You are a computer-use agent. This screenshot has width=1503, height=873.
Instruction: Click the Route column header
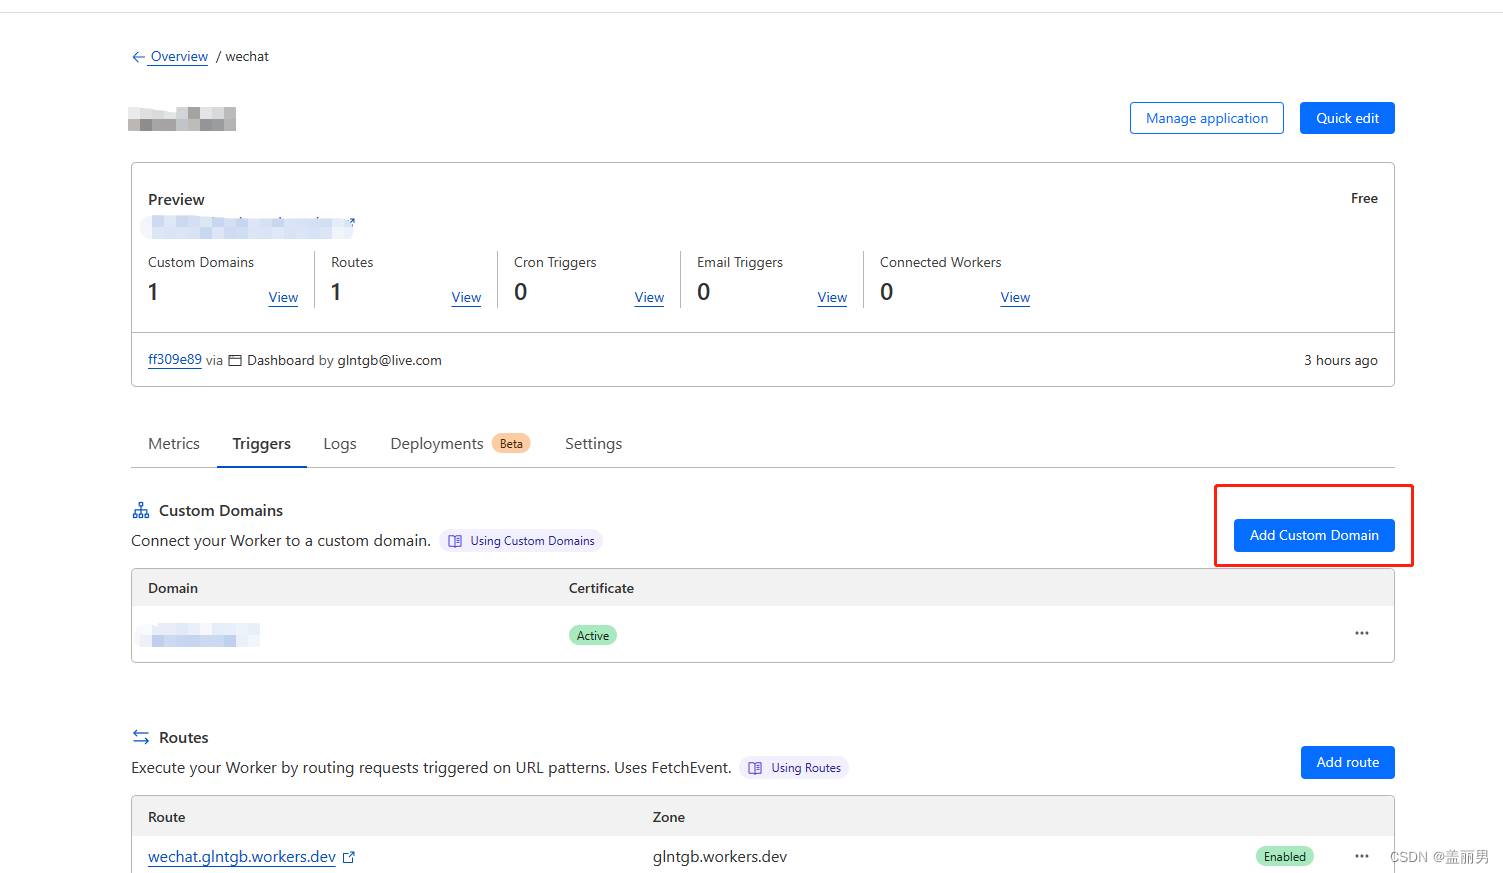tap(167, 817)
